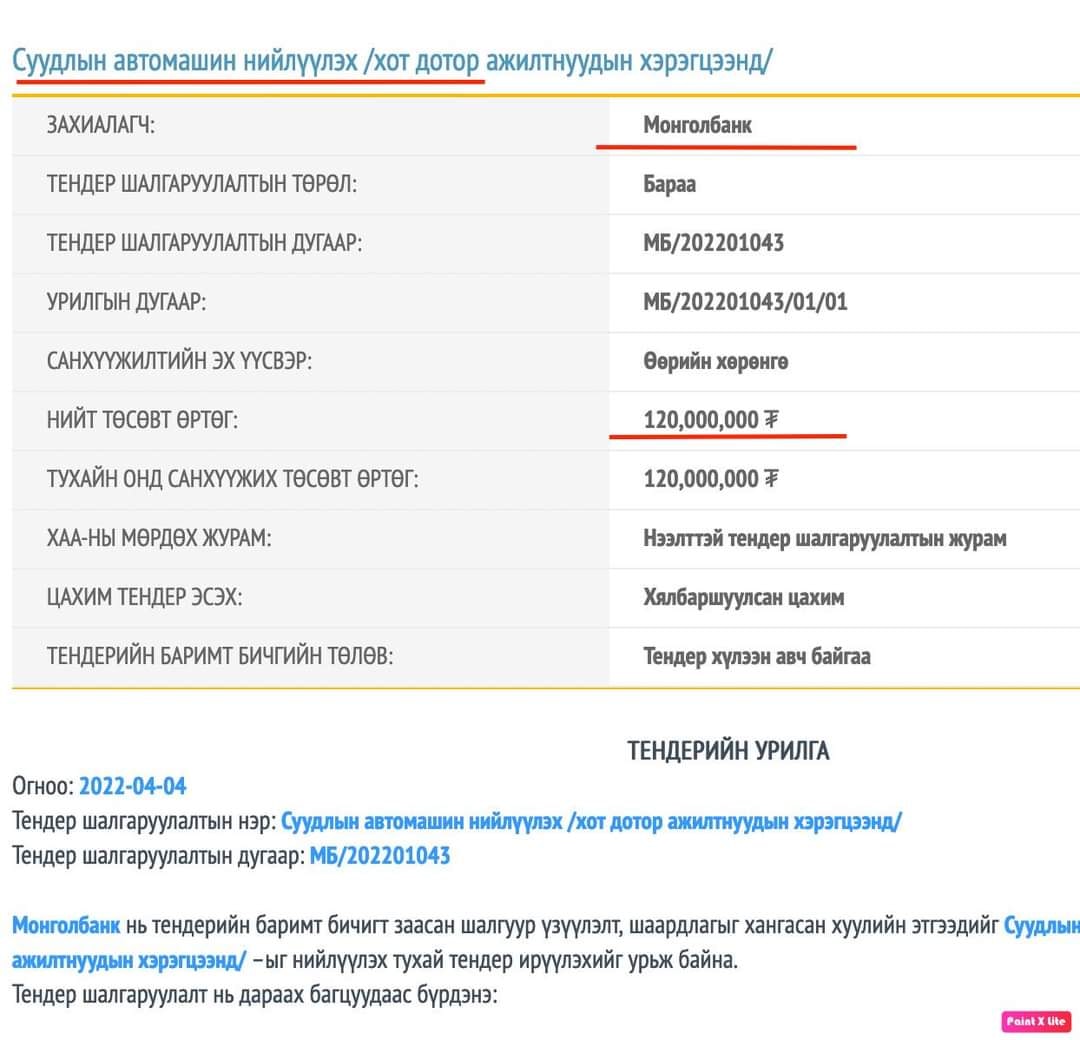1080x1040 pixels.
Task: Click the 'Өөрийн хөрөнгө' funding source value
Action: click(715, 361)
